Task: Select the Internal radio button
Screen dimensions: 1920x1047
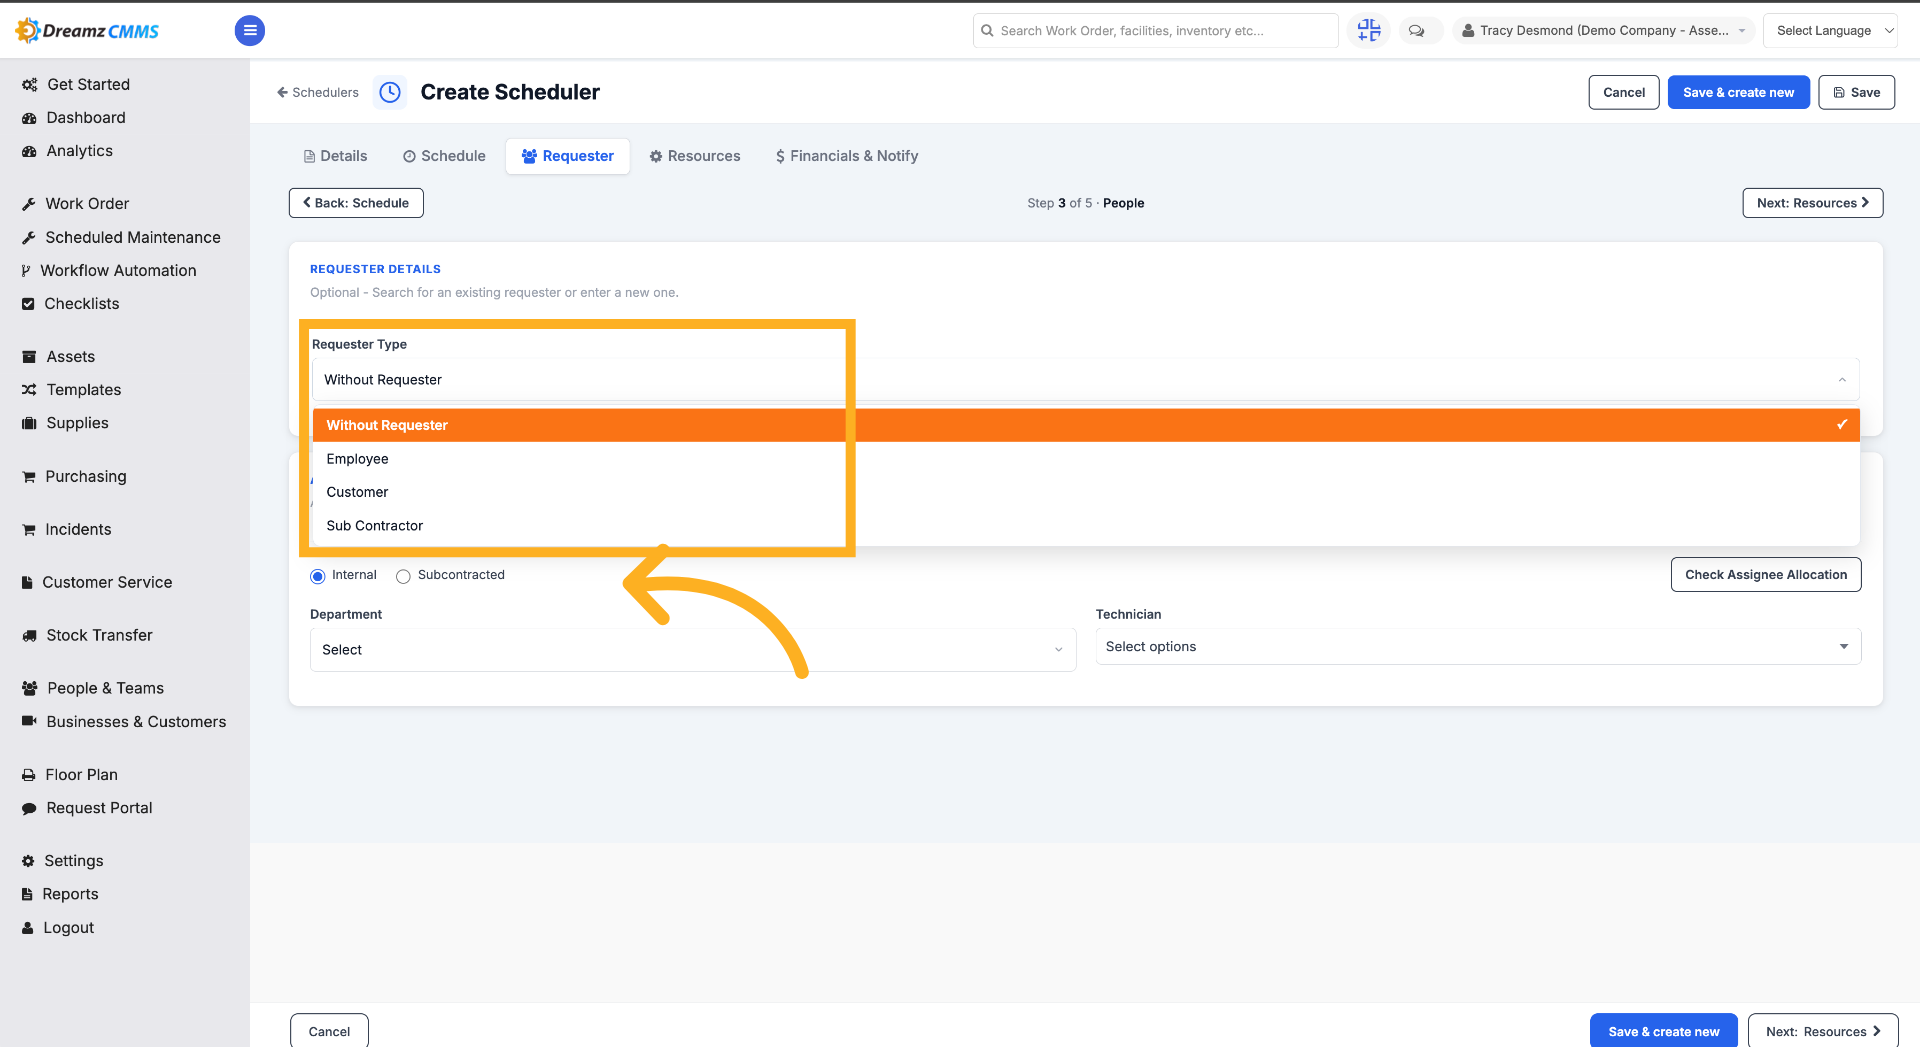Action: click(x=318, y=576)
